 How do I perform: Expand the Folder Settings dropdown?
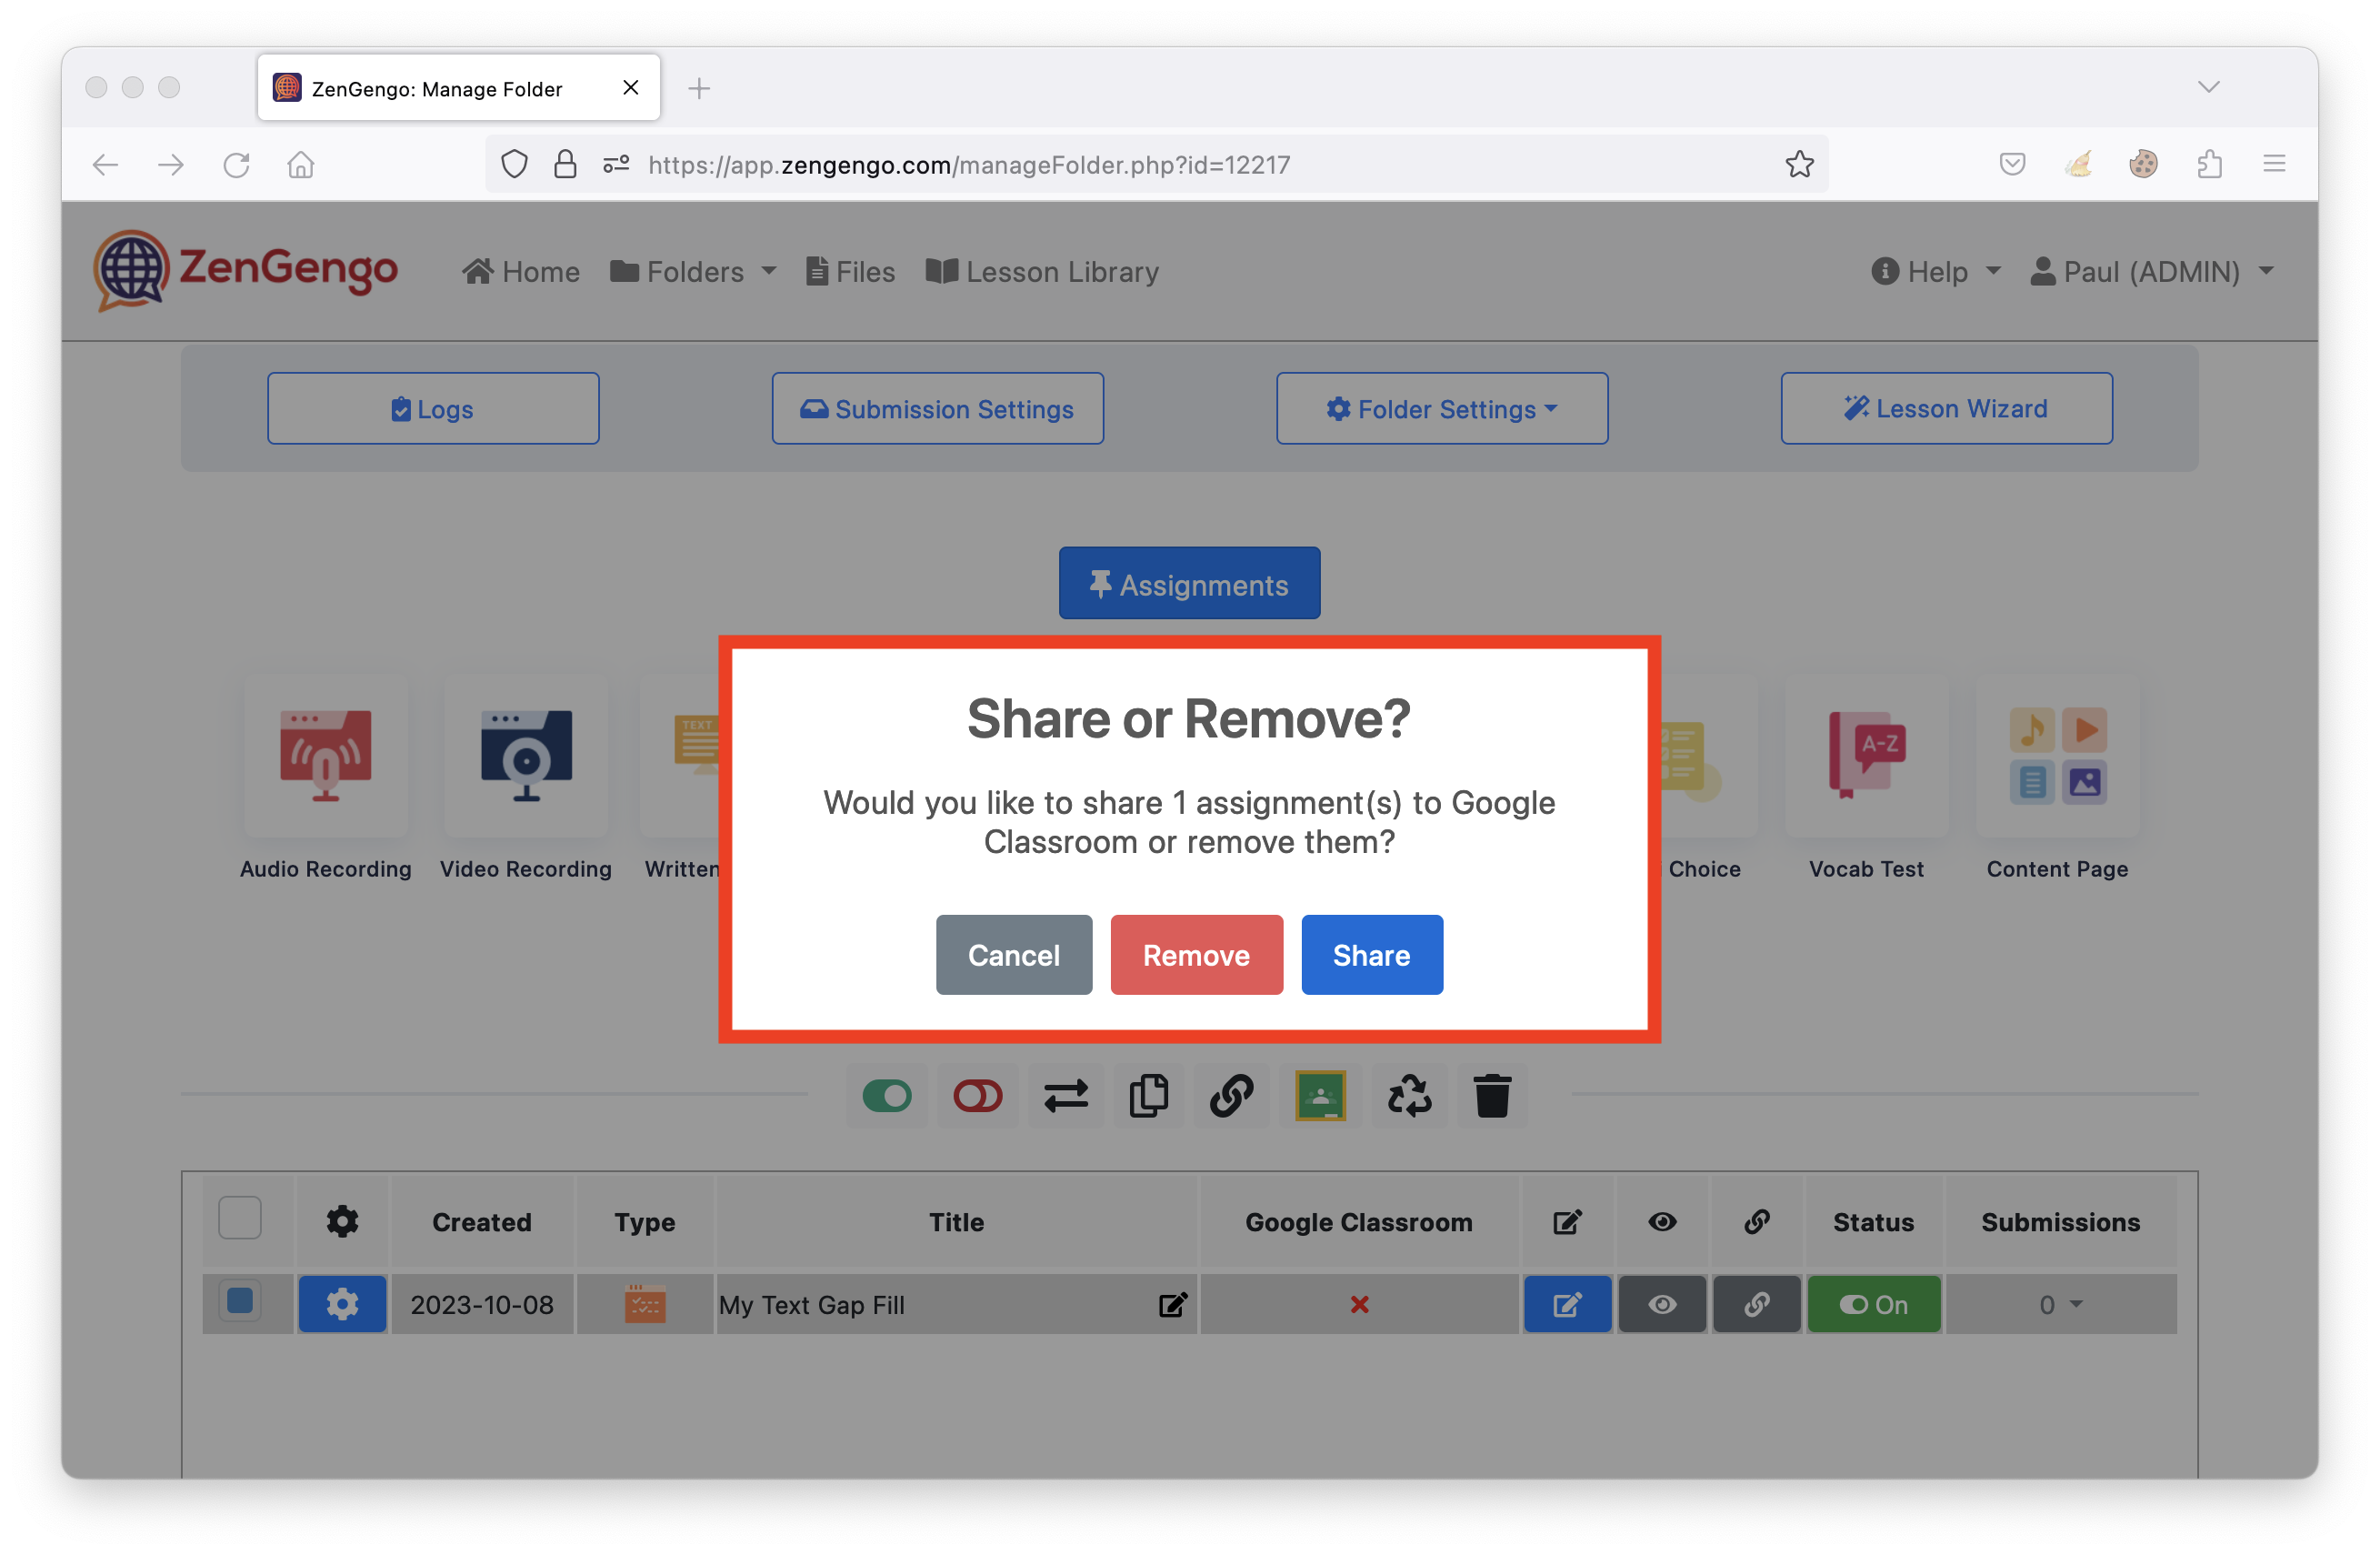point(1441,408)
